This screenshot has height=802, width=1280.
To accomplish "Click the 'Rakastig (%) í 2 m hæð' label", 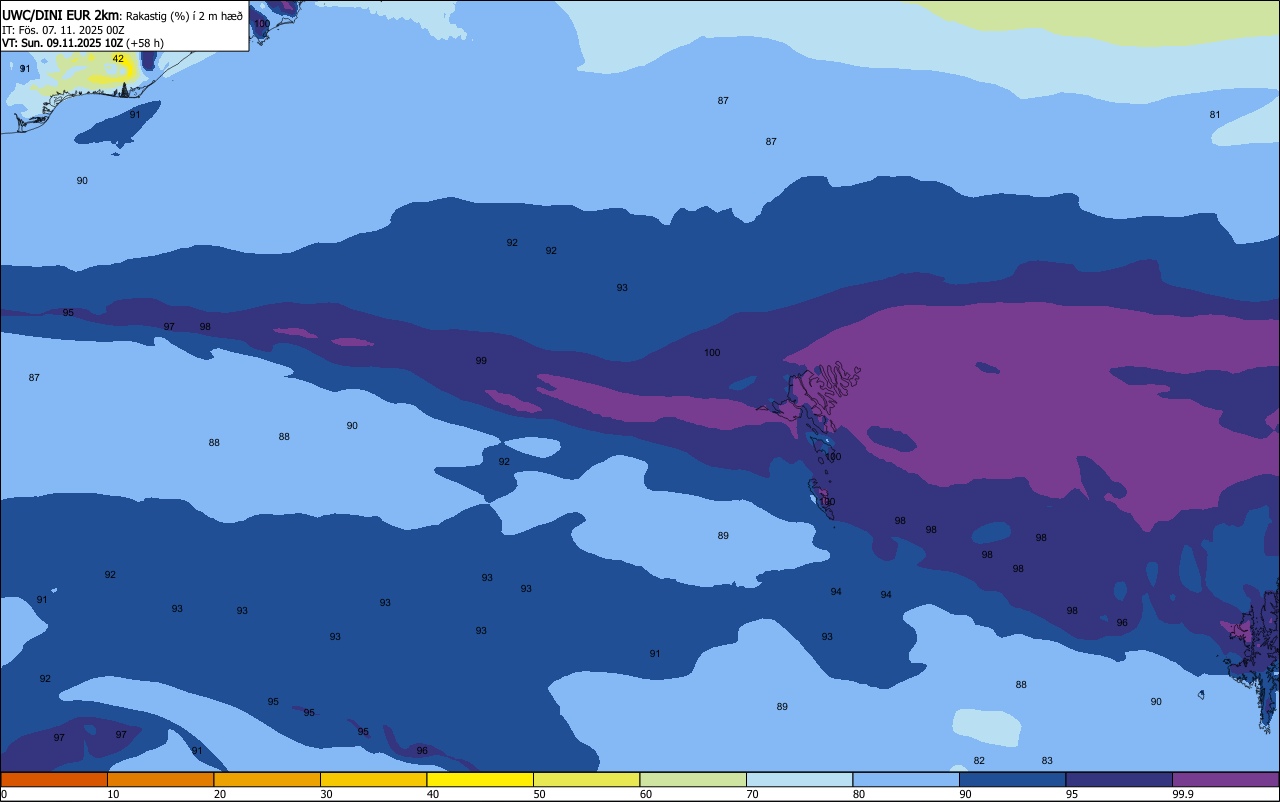I will pos(184,16).
